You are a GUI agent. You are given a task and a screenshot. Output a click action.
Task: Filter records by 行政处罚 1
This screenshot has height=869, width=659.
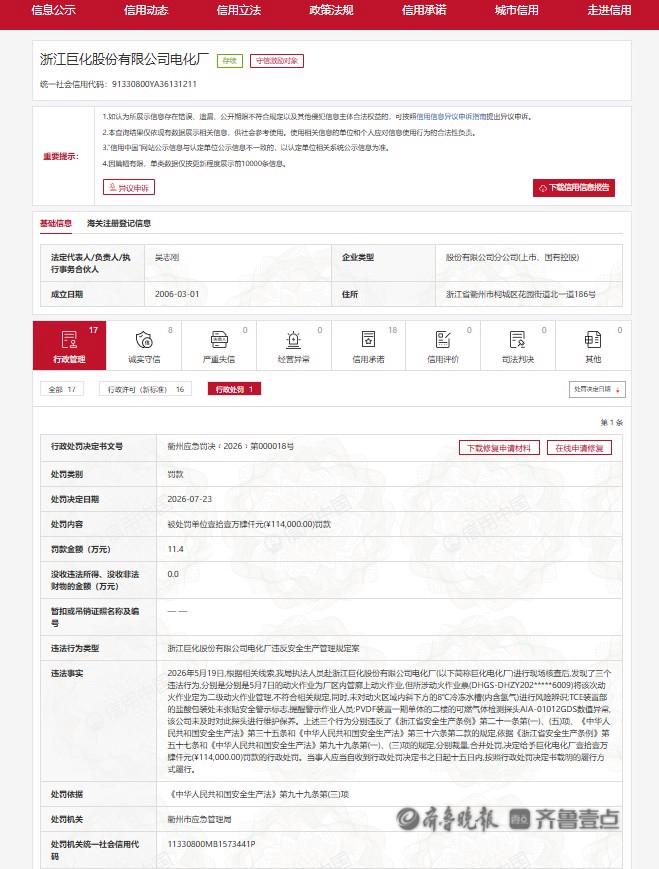234,390
